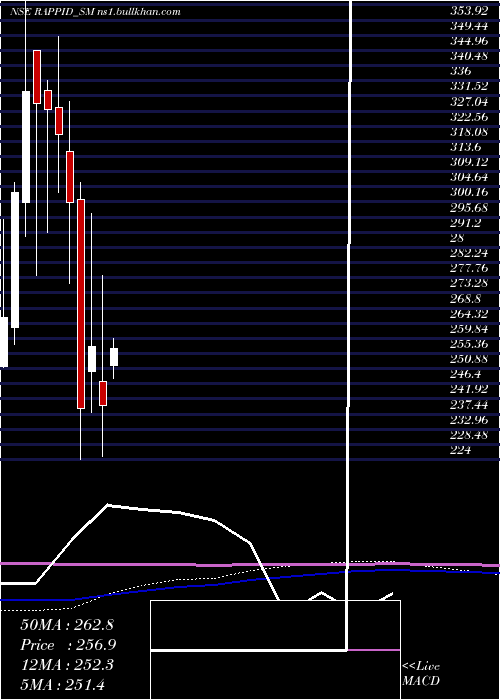Click the 255.36 price axis label
Screen dimensions: 500x700
tap(469, 345)
